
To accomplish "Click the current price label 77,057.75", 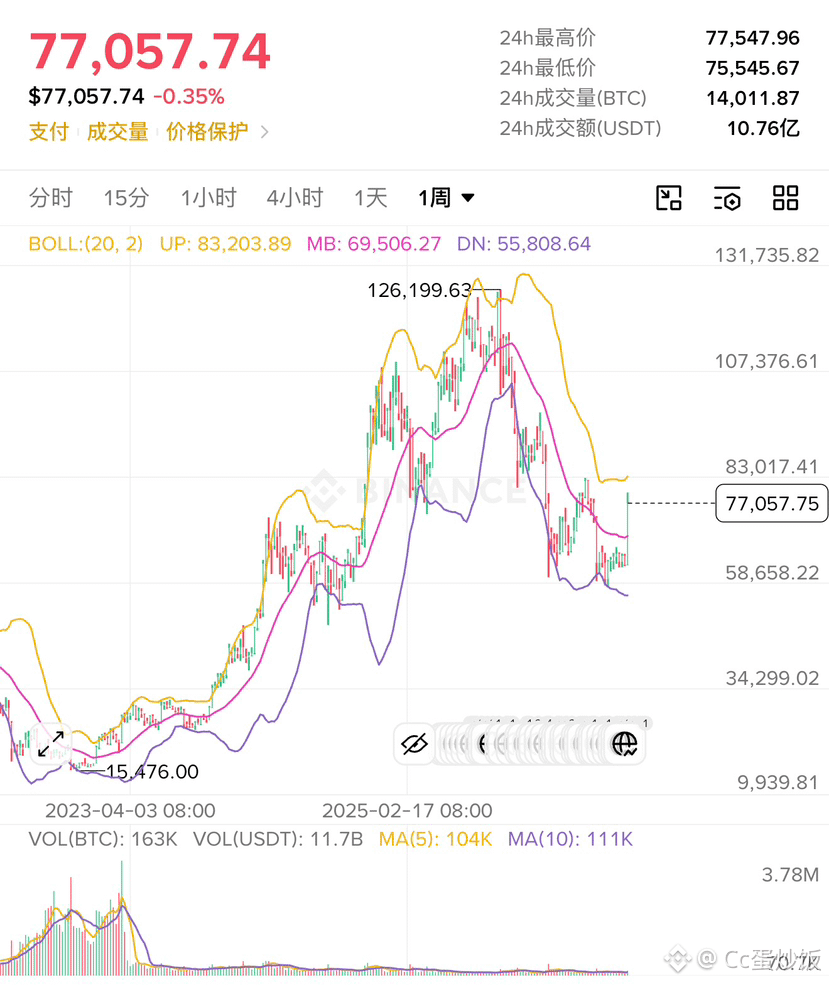I will pyautogui.click(x=772, y=503).
